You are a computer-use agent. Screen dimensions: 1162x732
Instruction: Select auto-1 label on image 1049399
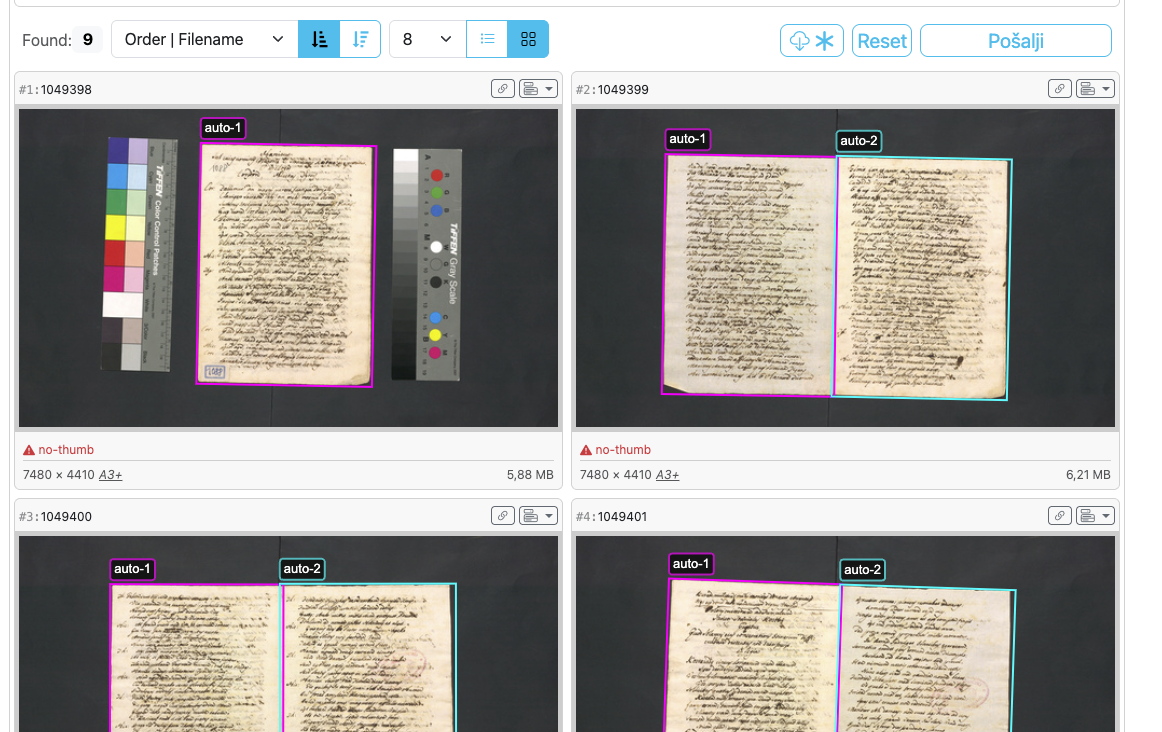coord(688,139)
